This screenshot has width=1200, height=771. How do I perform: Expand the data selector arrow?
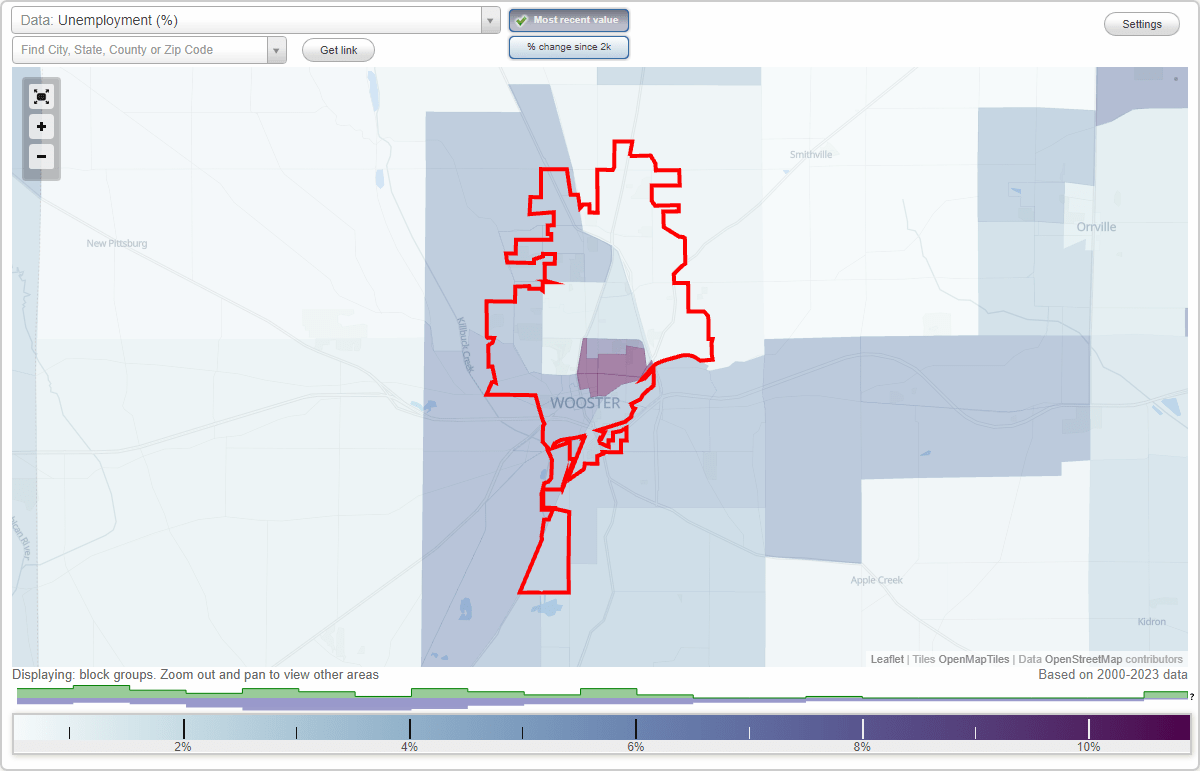pyautogui.click(x=490, y=20)
